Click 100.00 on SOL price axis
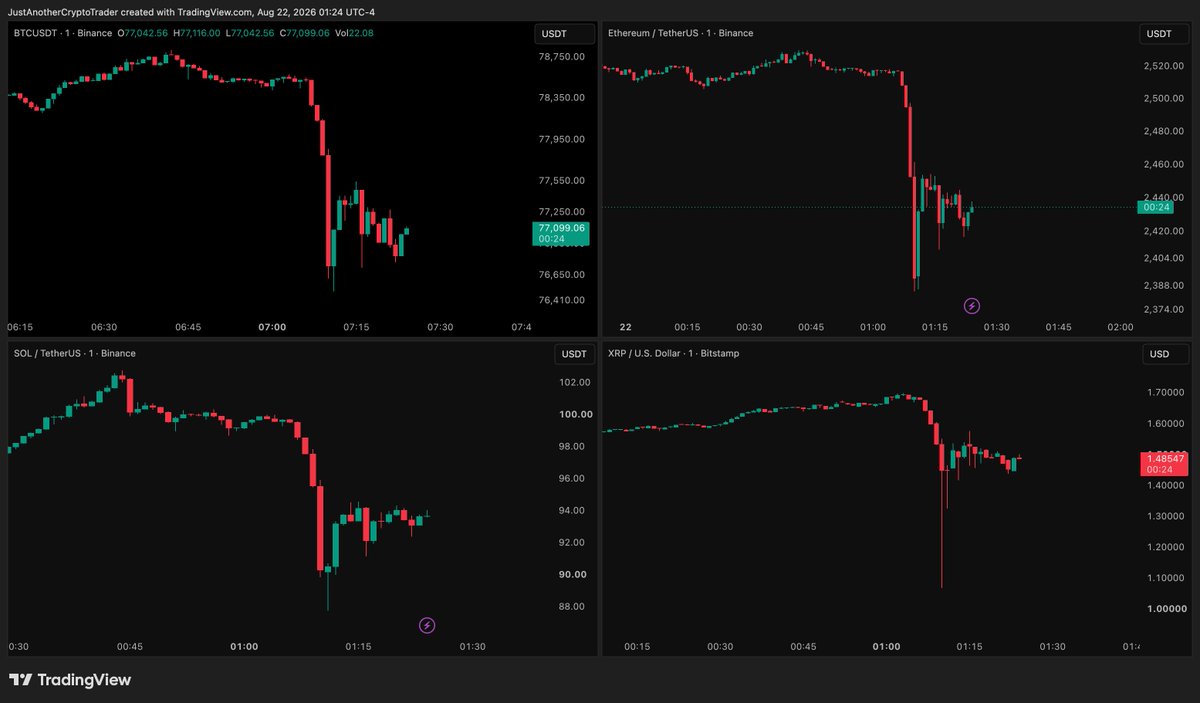Image resolution: width=1200 pixels, height=703 pixels. coord(576,415)
